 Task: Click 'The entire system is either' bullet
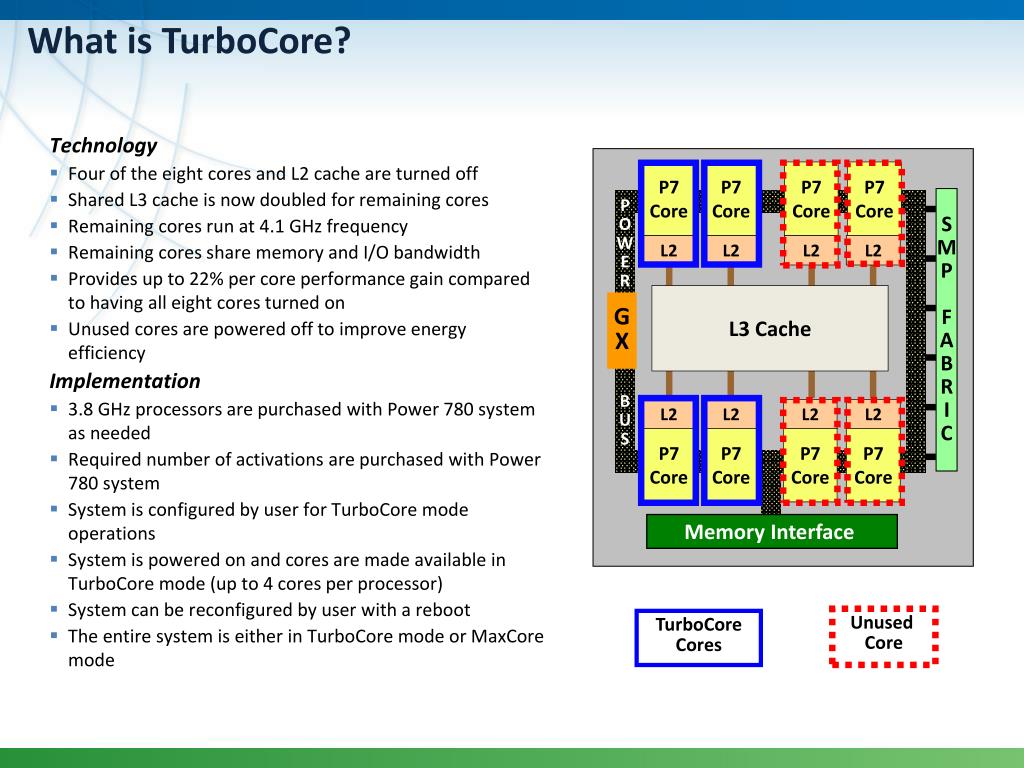306,648
